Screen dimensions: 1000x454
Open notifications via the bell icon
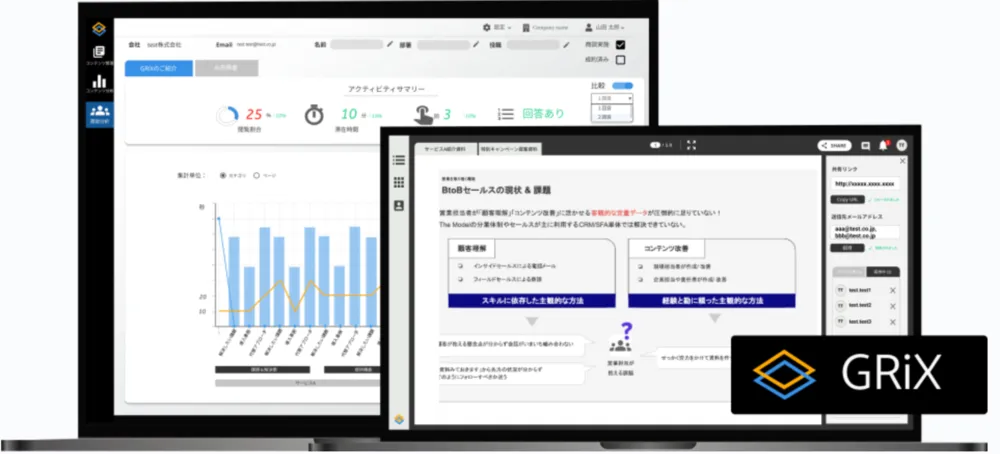(x=884, y=145)
